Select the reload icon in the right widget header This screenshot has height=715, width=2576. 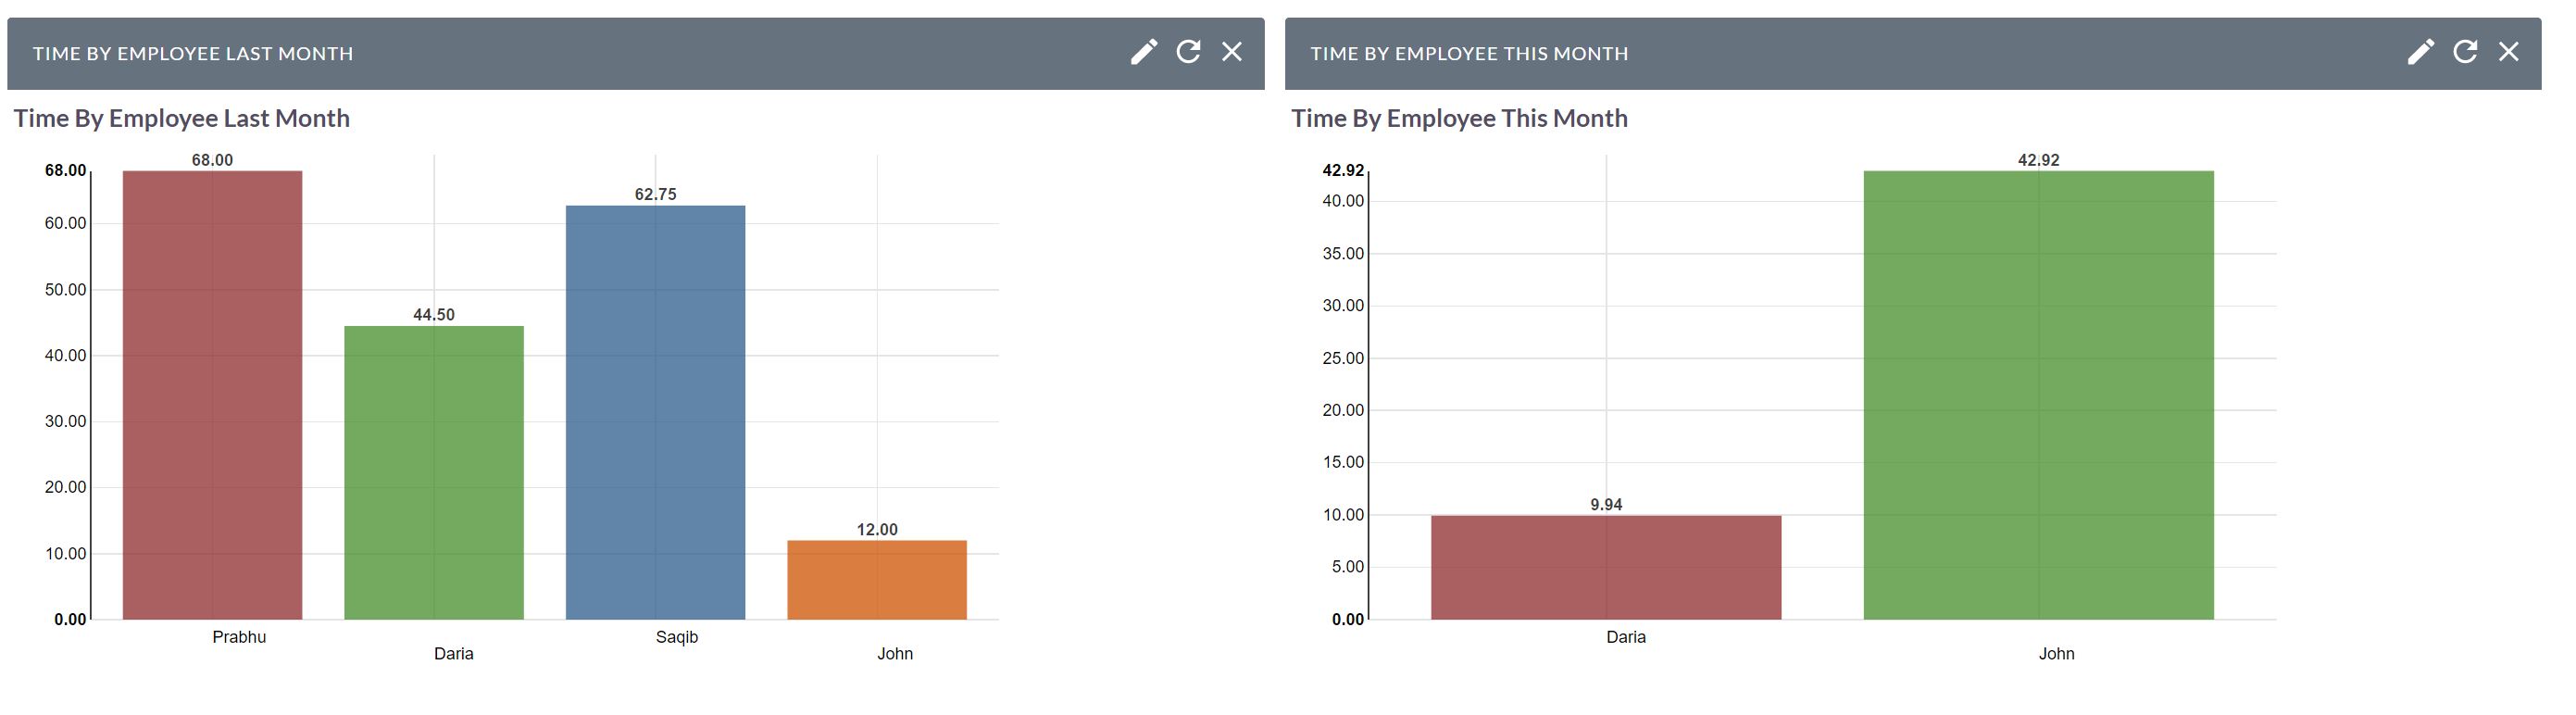tap(2465, 52)
